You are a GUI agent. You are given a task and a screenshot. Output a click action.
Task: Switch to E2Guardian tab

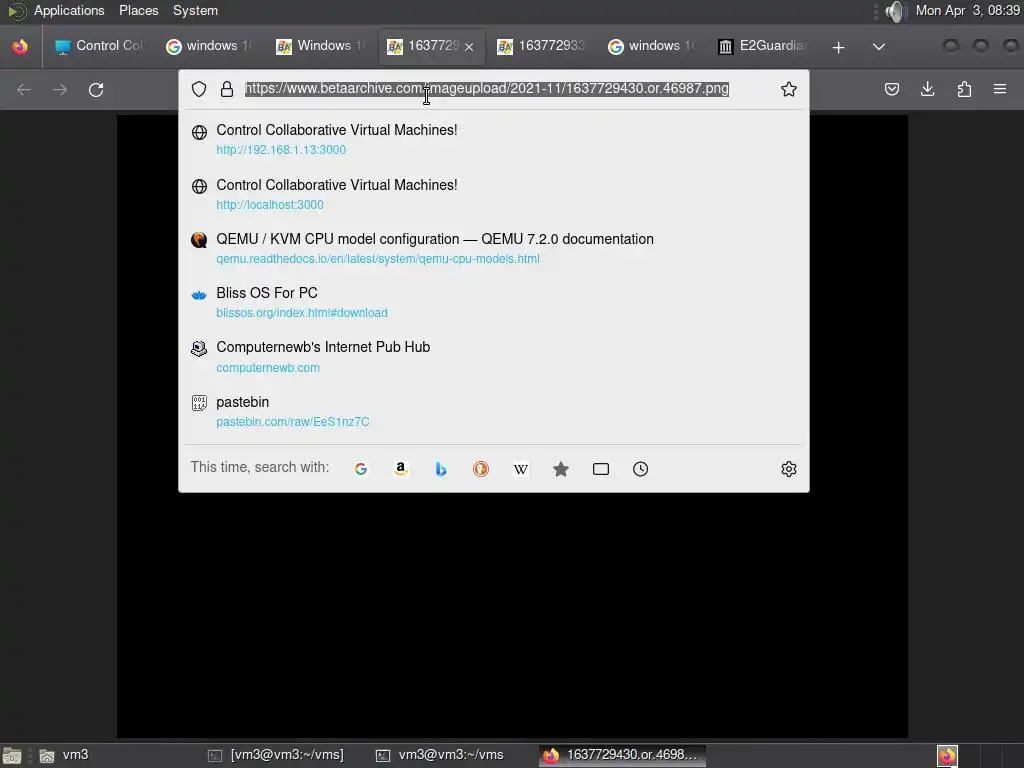click(x=762, y=46)
